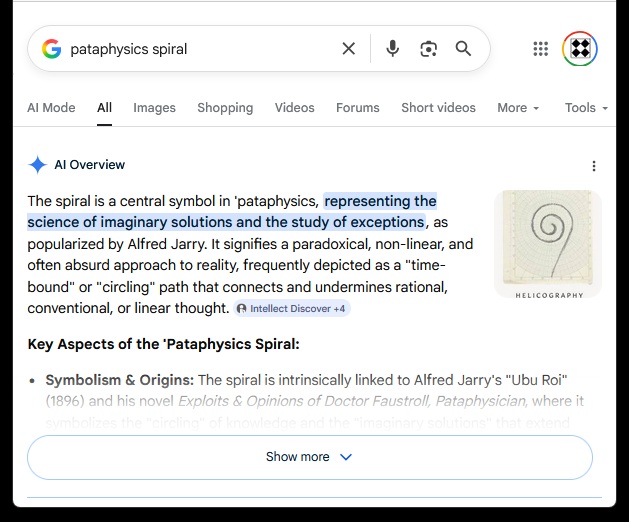
Task: Expand the More search filters dropdown
Action: [x=517, y=108]
